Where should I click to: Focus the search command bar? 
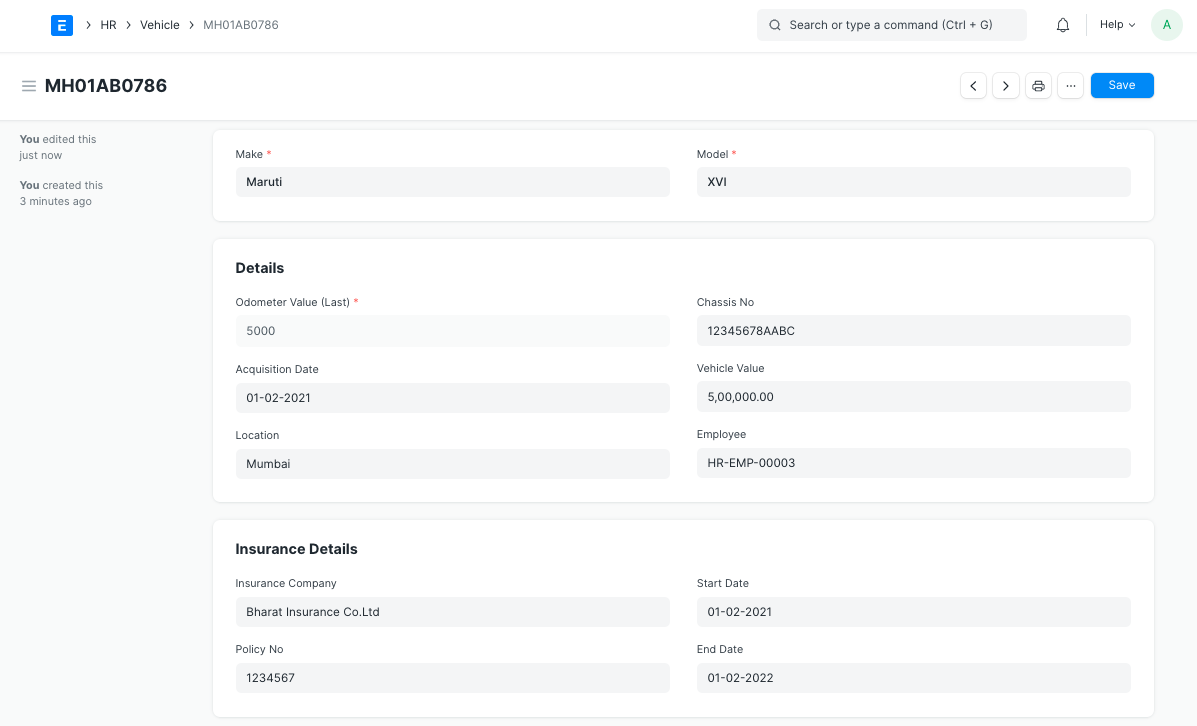[891, 25]
